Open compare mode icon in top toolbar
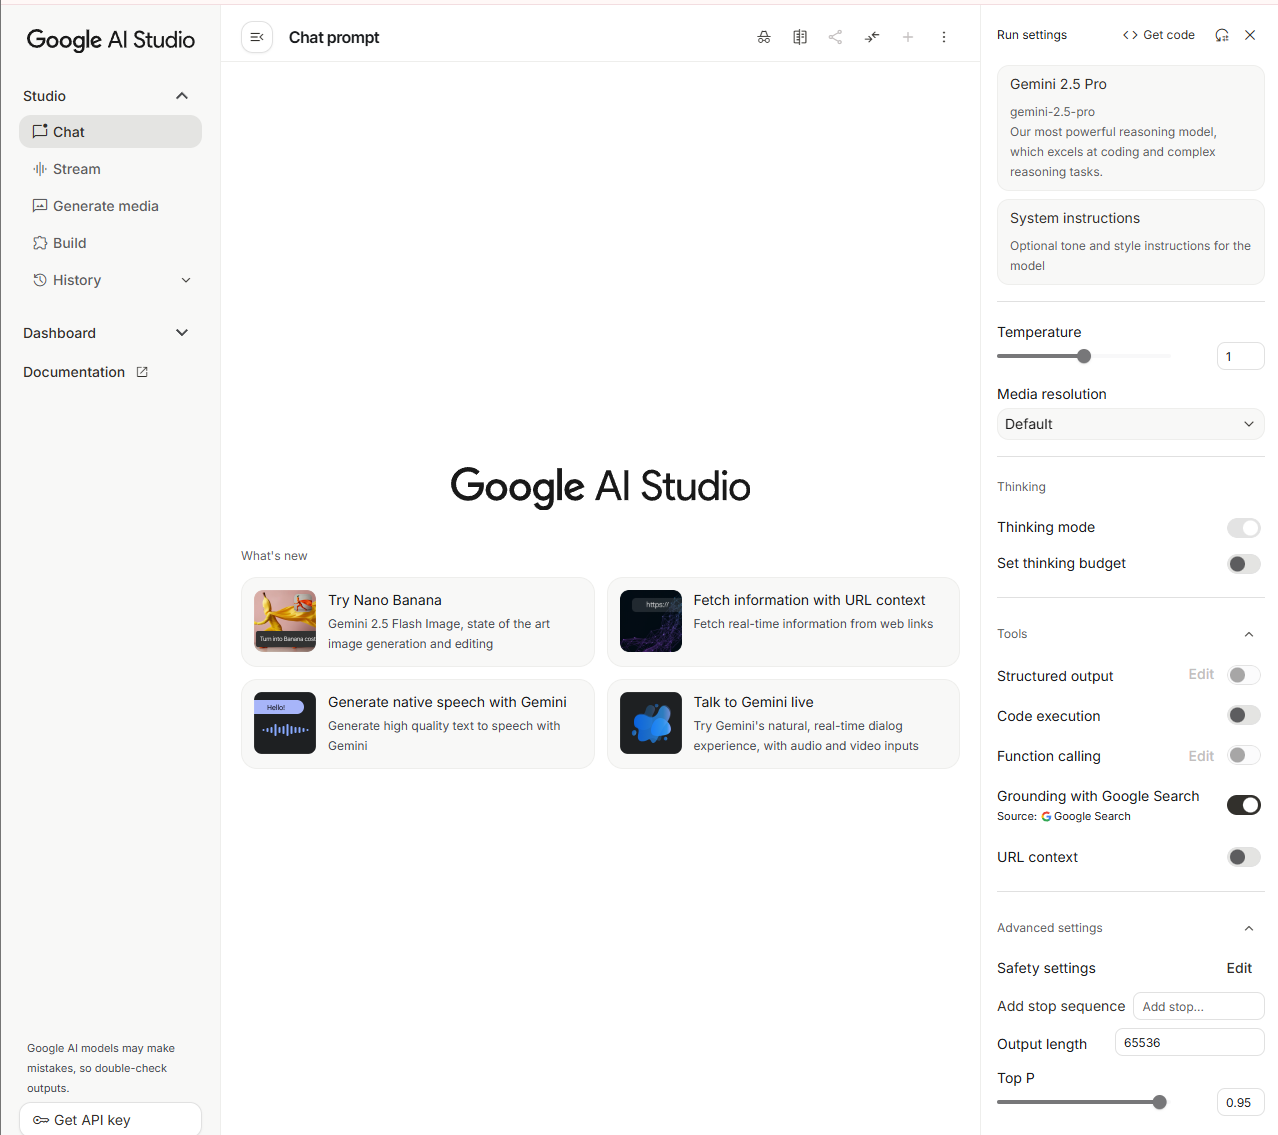The width and height of the screenshot is (1278, 1135). click(x=800, y=37)
